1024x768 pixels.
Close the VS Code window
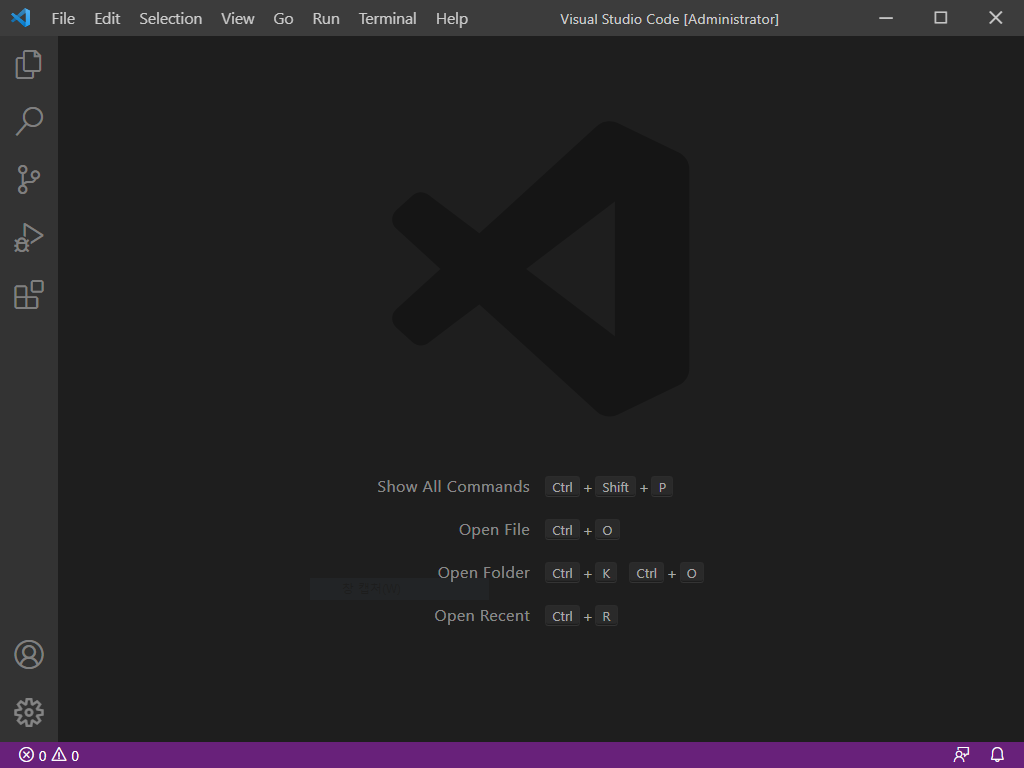tap(995, 18)
